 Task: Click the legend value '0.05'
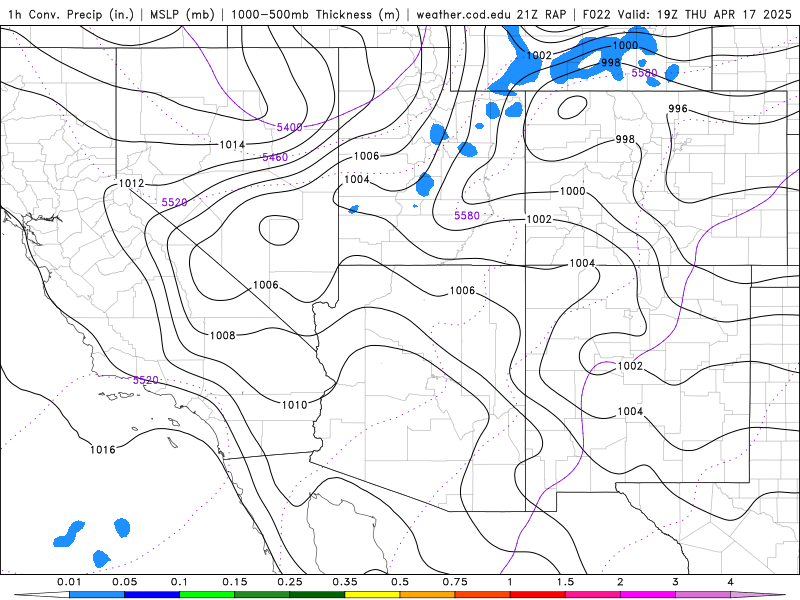[124, 582]
